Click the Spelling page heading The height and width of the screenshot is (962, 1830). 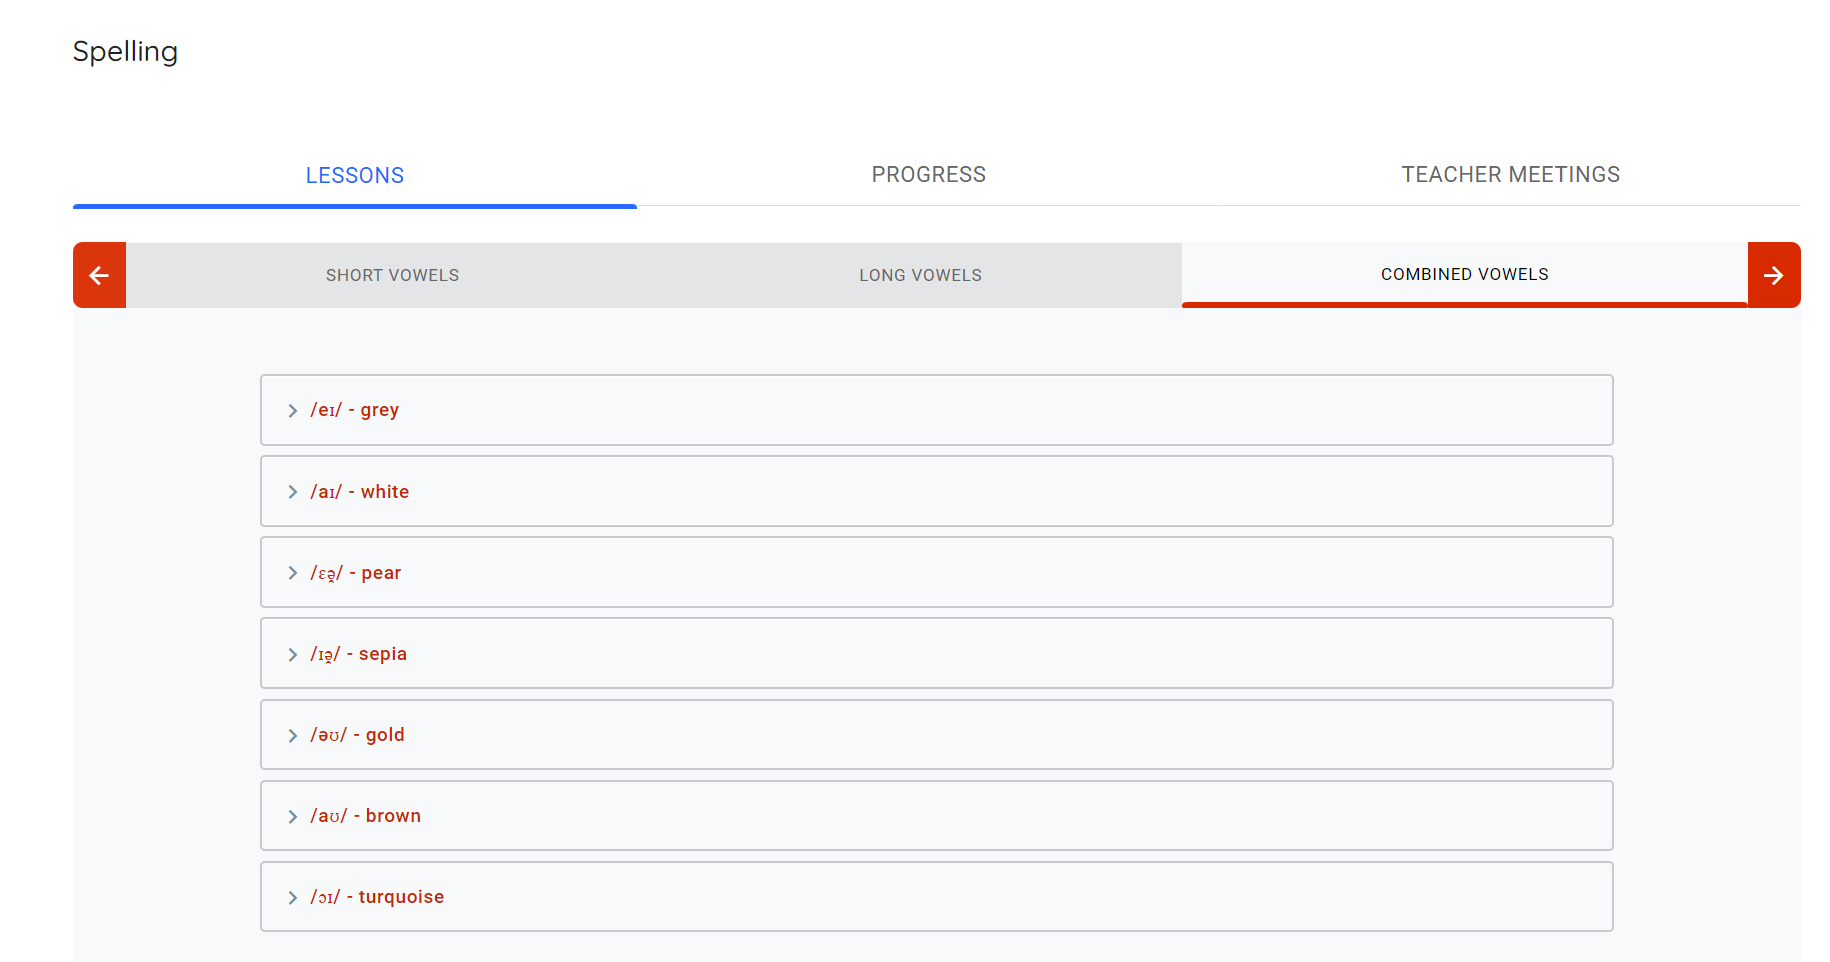(125, 51)
